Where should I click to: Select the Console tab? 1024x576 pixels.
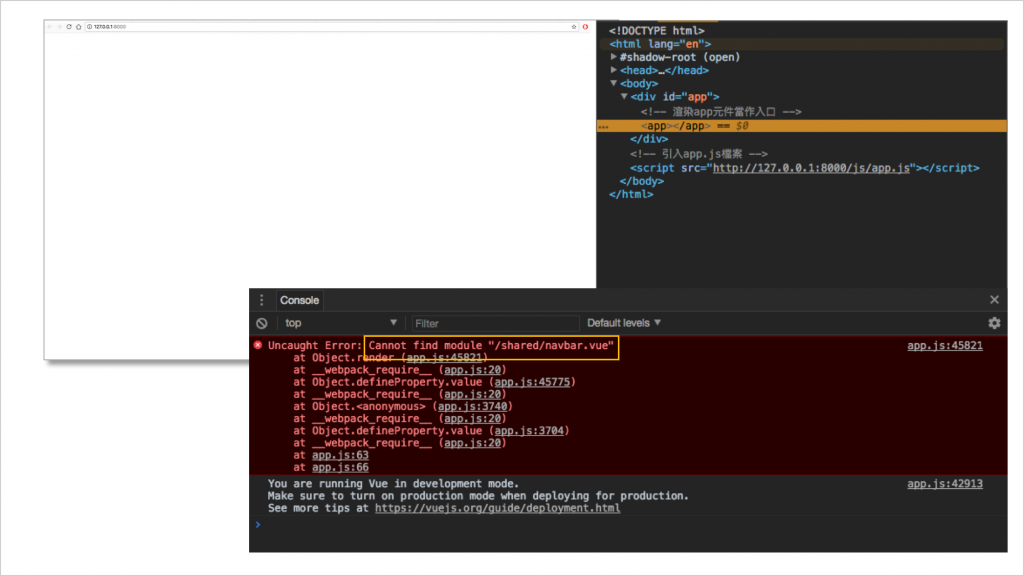click(299, 300)
